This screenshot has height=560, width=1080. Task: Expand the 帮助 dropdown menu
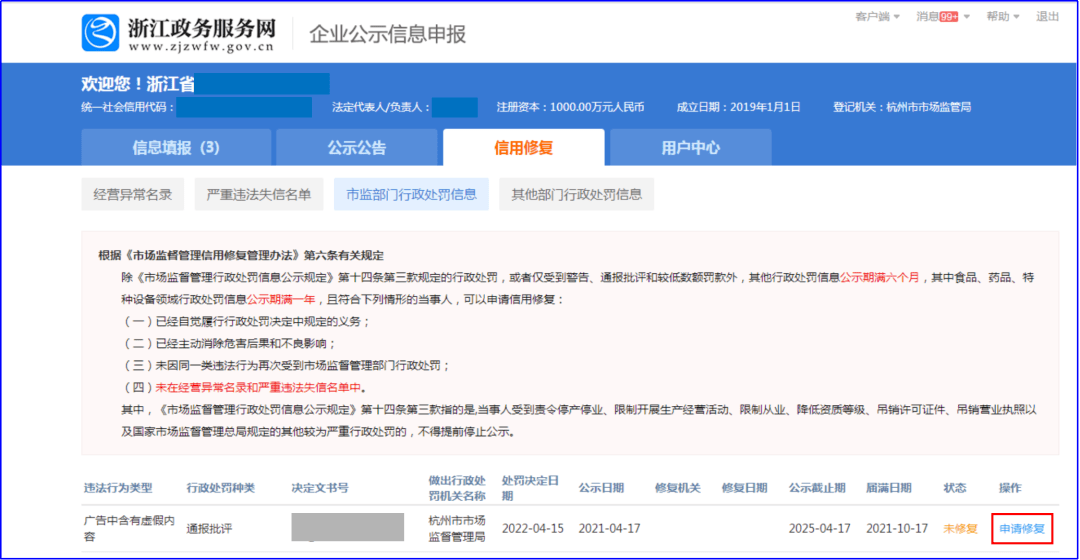pyautogui.click(x=1003, y=17)
